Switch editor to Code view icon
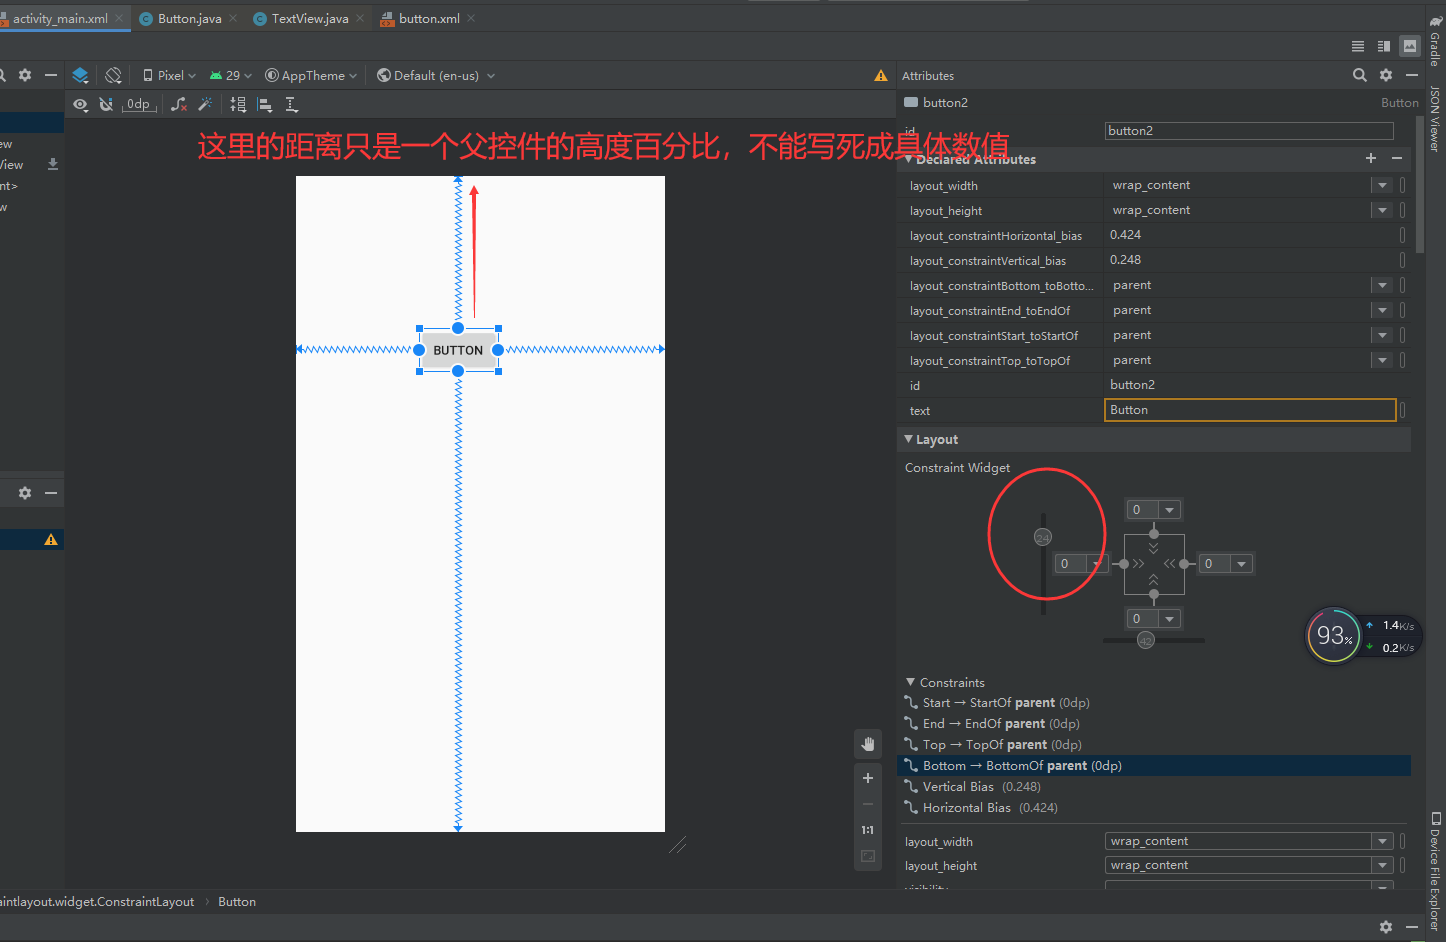This screenshot has height=942, width=1446. click(x=1358, y=46)
